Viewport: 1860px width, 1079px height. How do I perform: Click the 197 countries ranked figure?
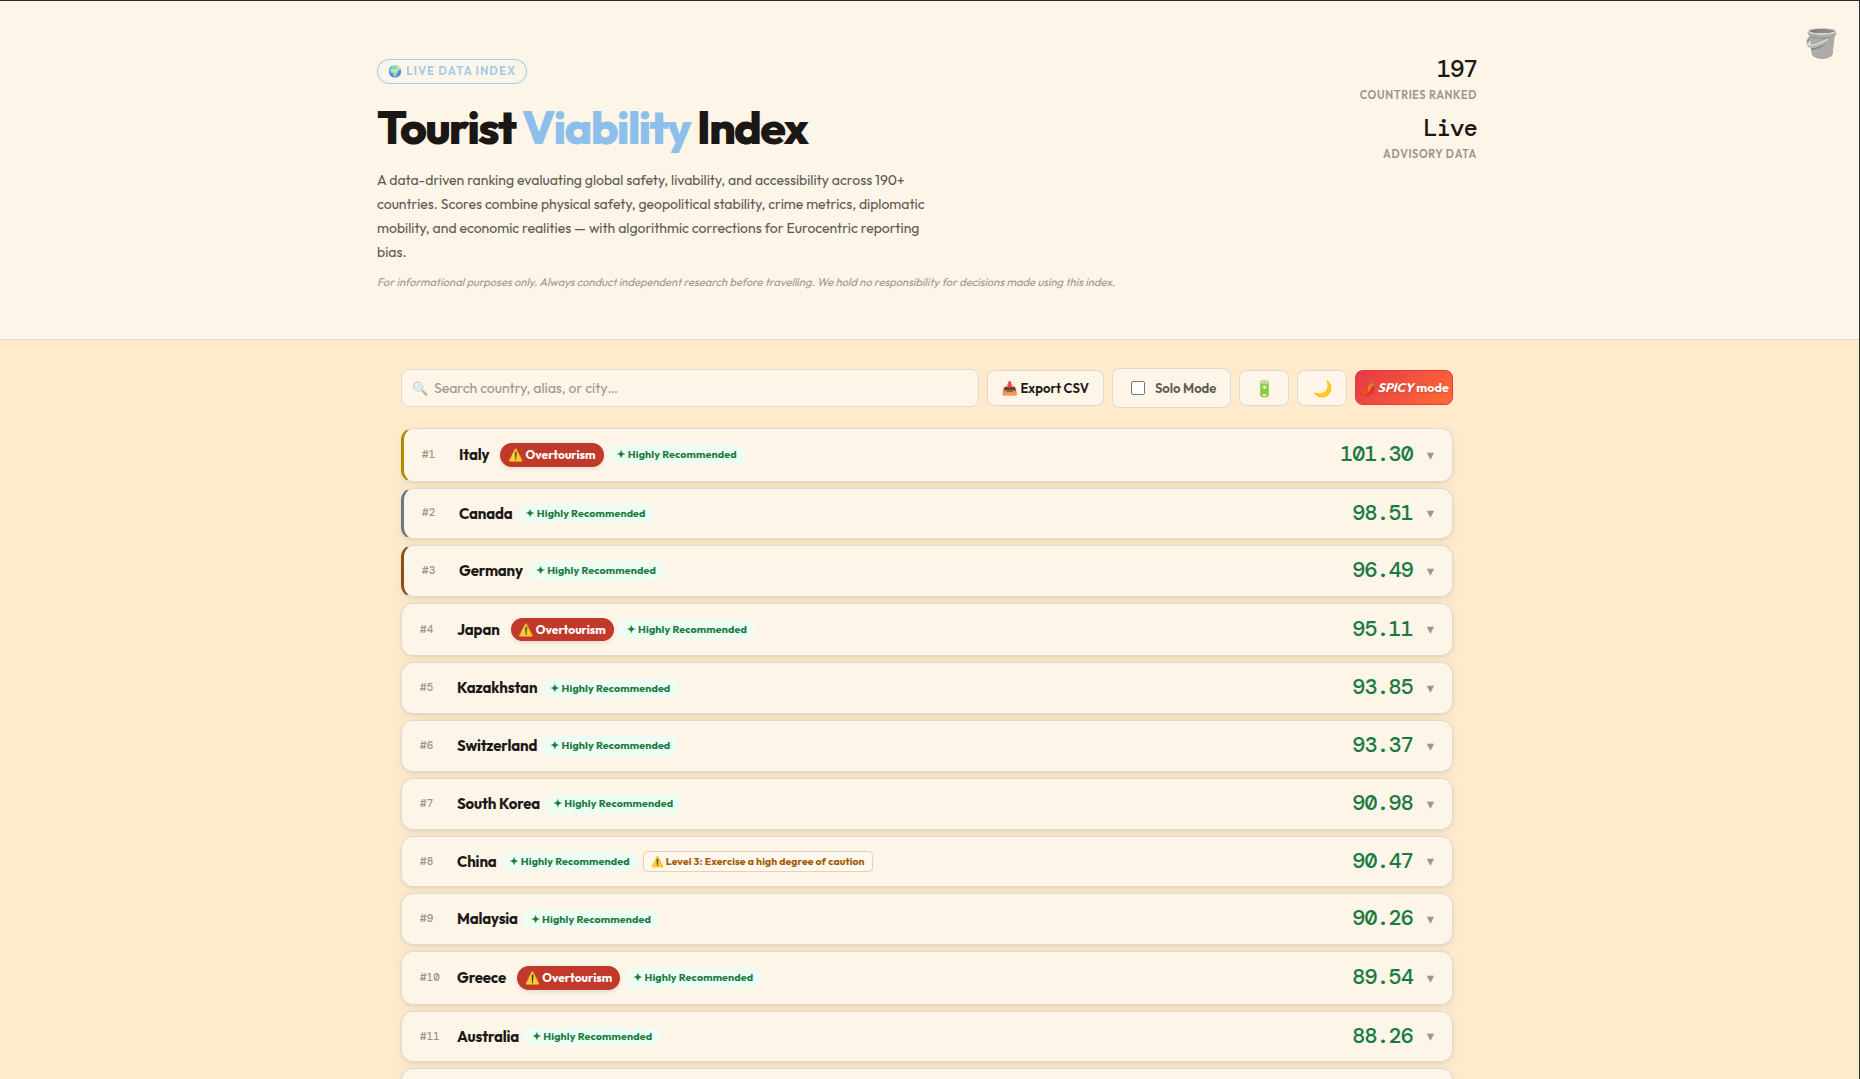tap(1456, 69)
